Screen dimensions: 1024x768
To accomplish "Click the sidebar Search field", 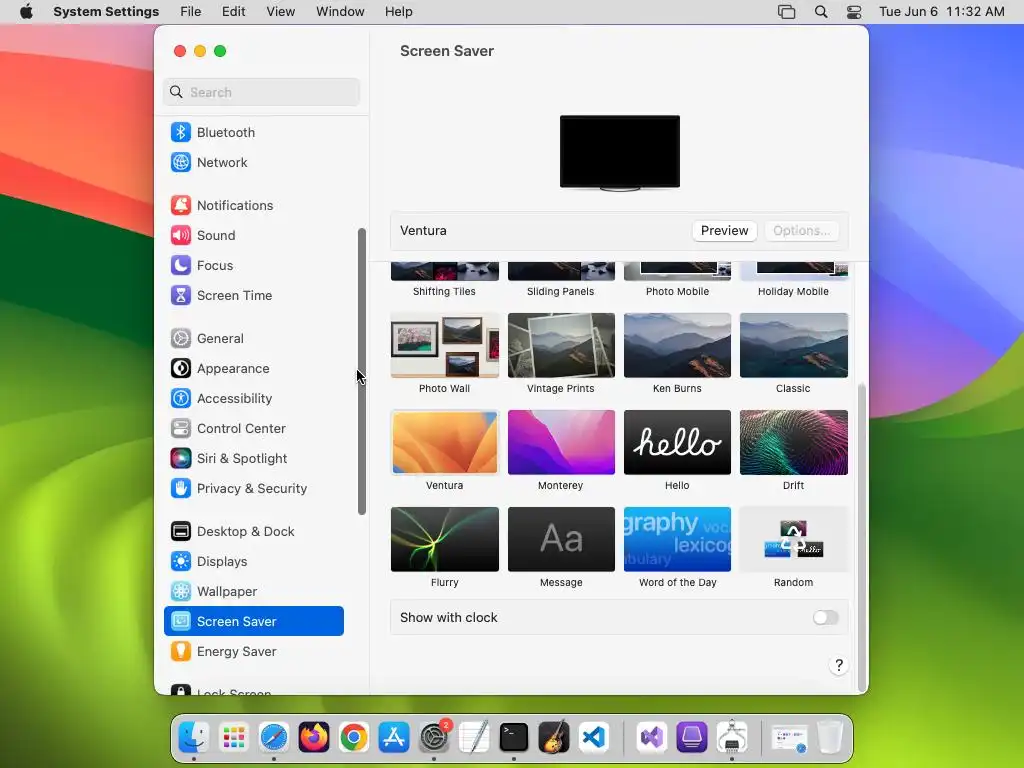I will pyautogui.click(x=261, y=92).
